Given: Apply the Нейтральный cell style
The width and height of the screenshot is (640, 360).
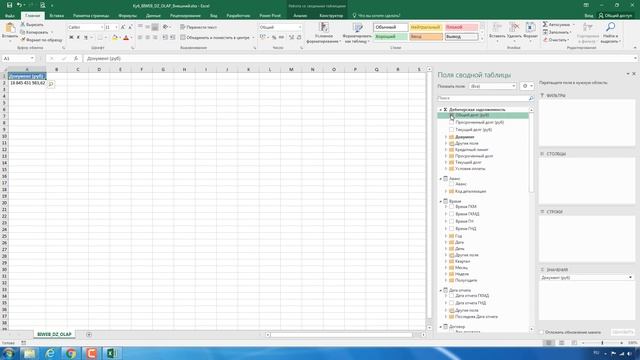Looking at the screenshot, I should tap(426, 27).
